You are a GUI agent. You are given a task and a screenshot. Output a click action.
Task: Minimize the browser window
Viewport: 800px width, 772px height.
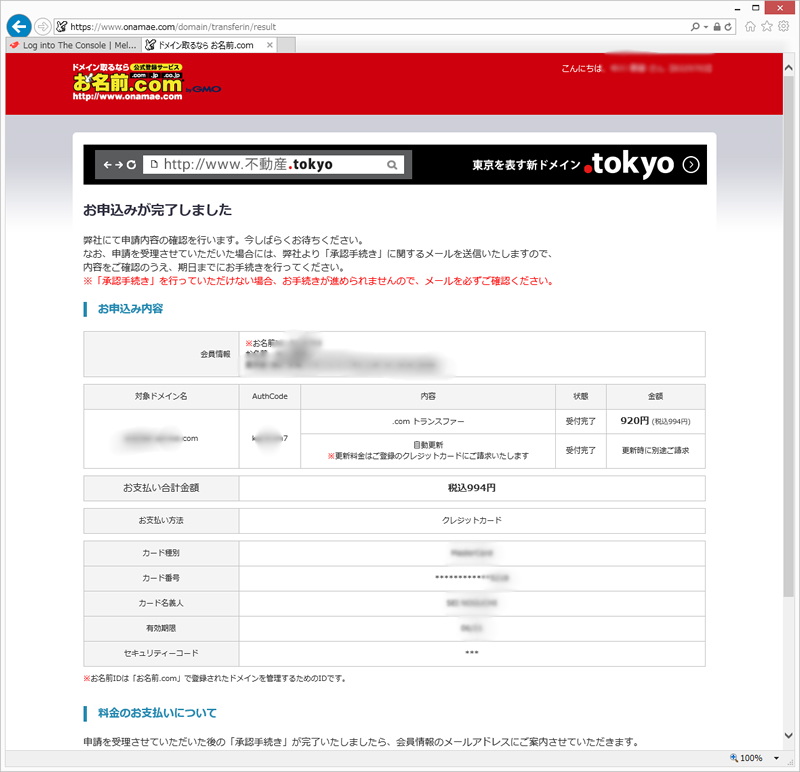pyautogui.click(x=737, y=9)
